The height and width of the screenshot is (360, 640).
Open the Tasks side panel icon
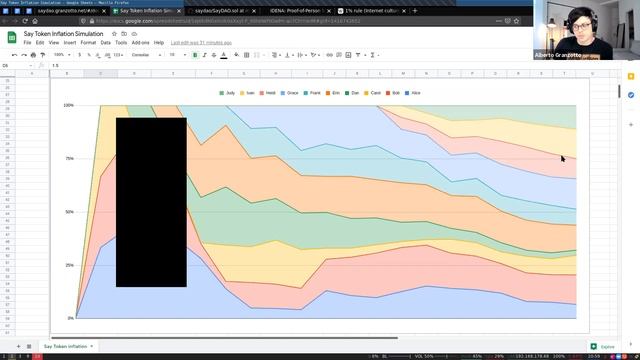631,95
